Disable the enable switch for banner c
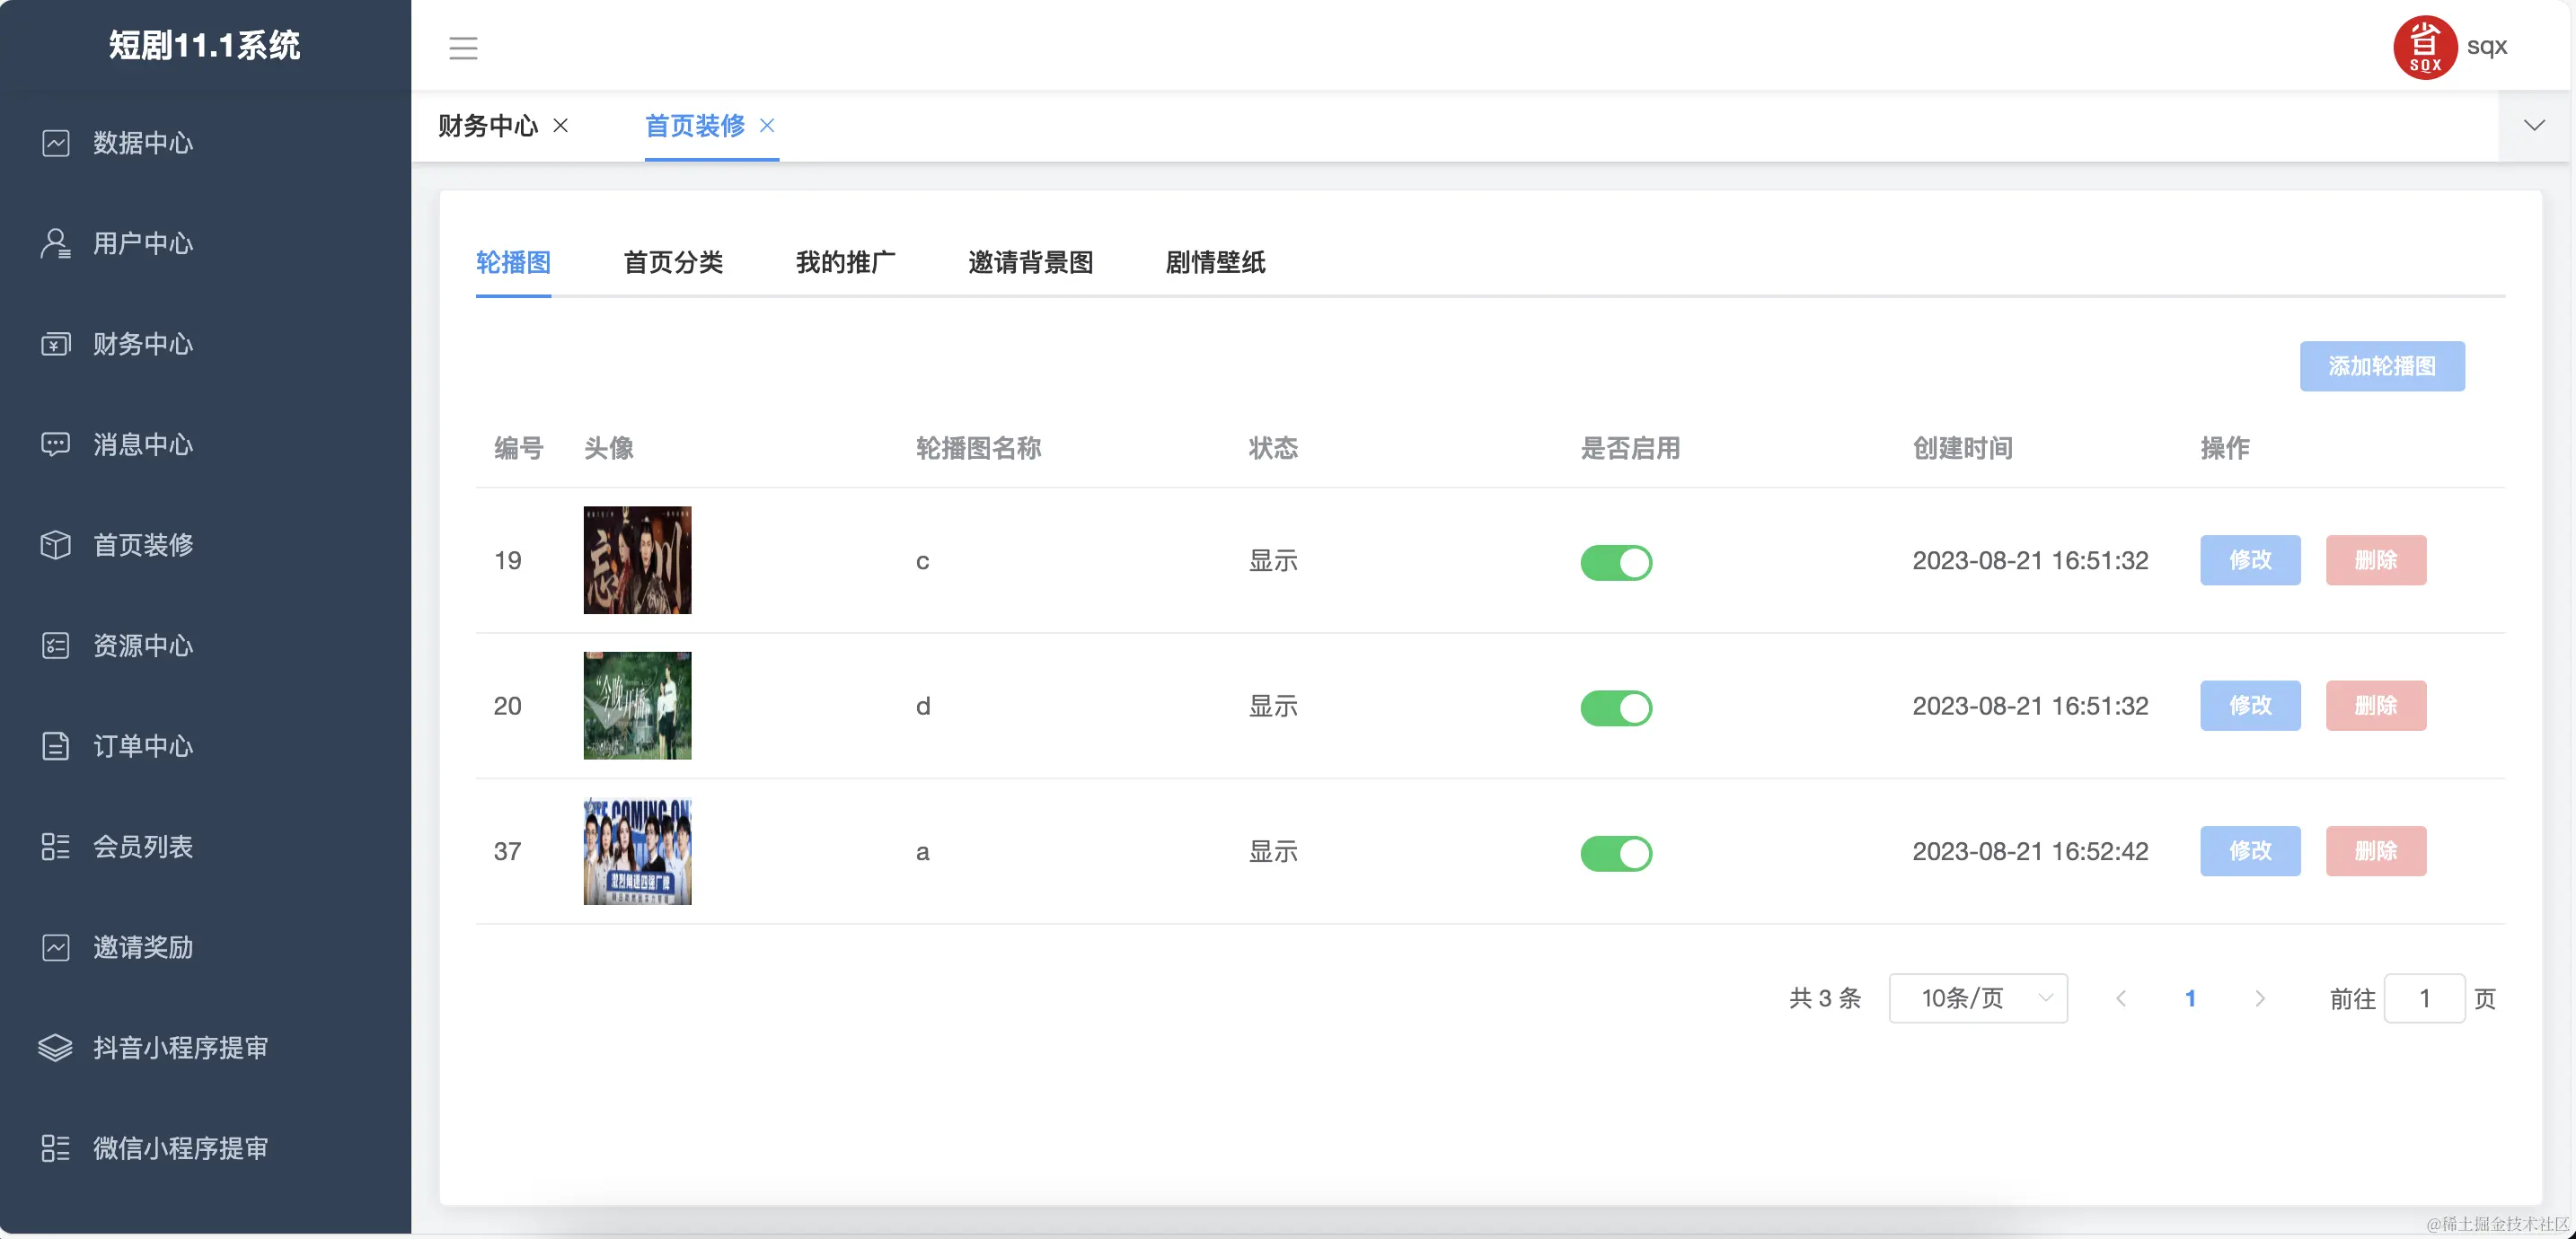This screenshot has width=2576, height=1239. 1616,562
